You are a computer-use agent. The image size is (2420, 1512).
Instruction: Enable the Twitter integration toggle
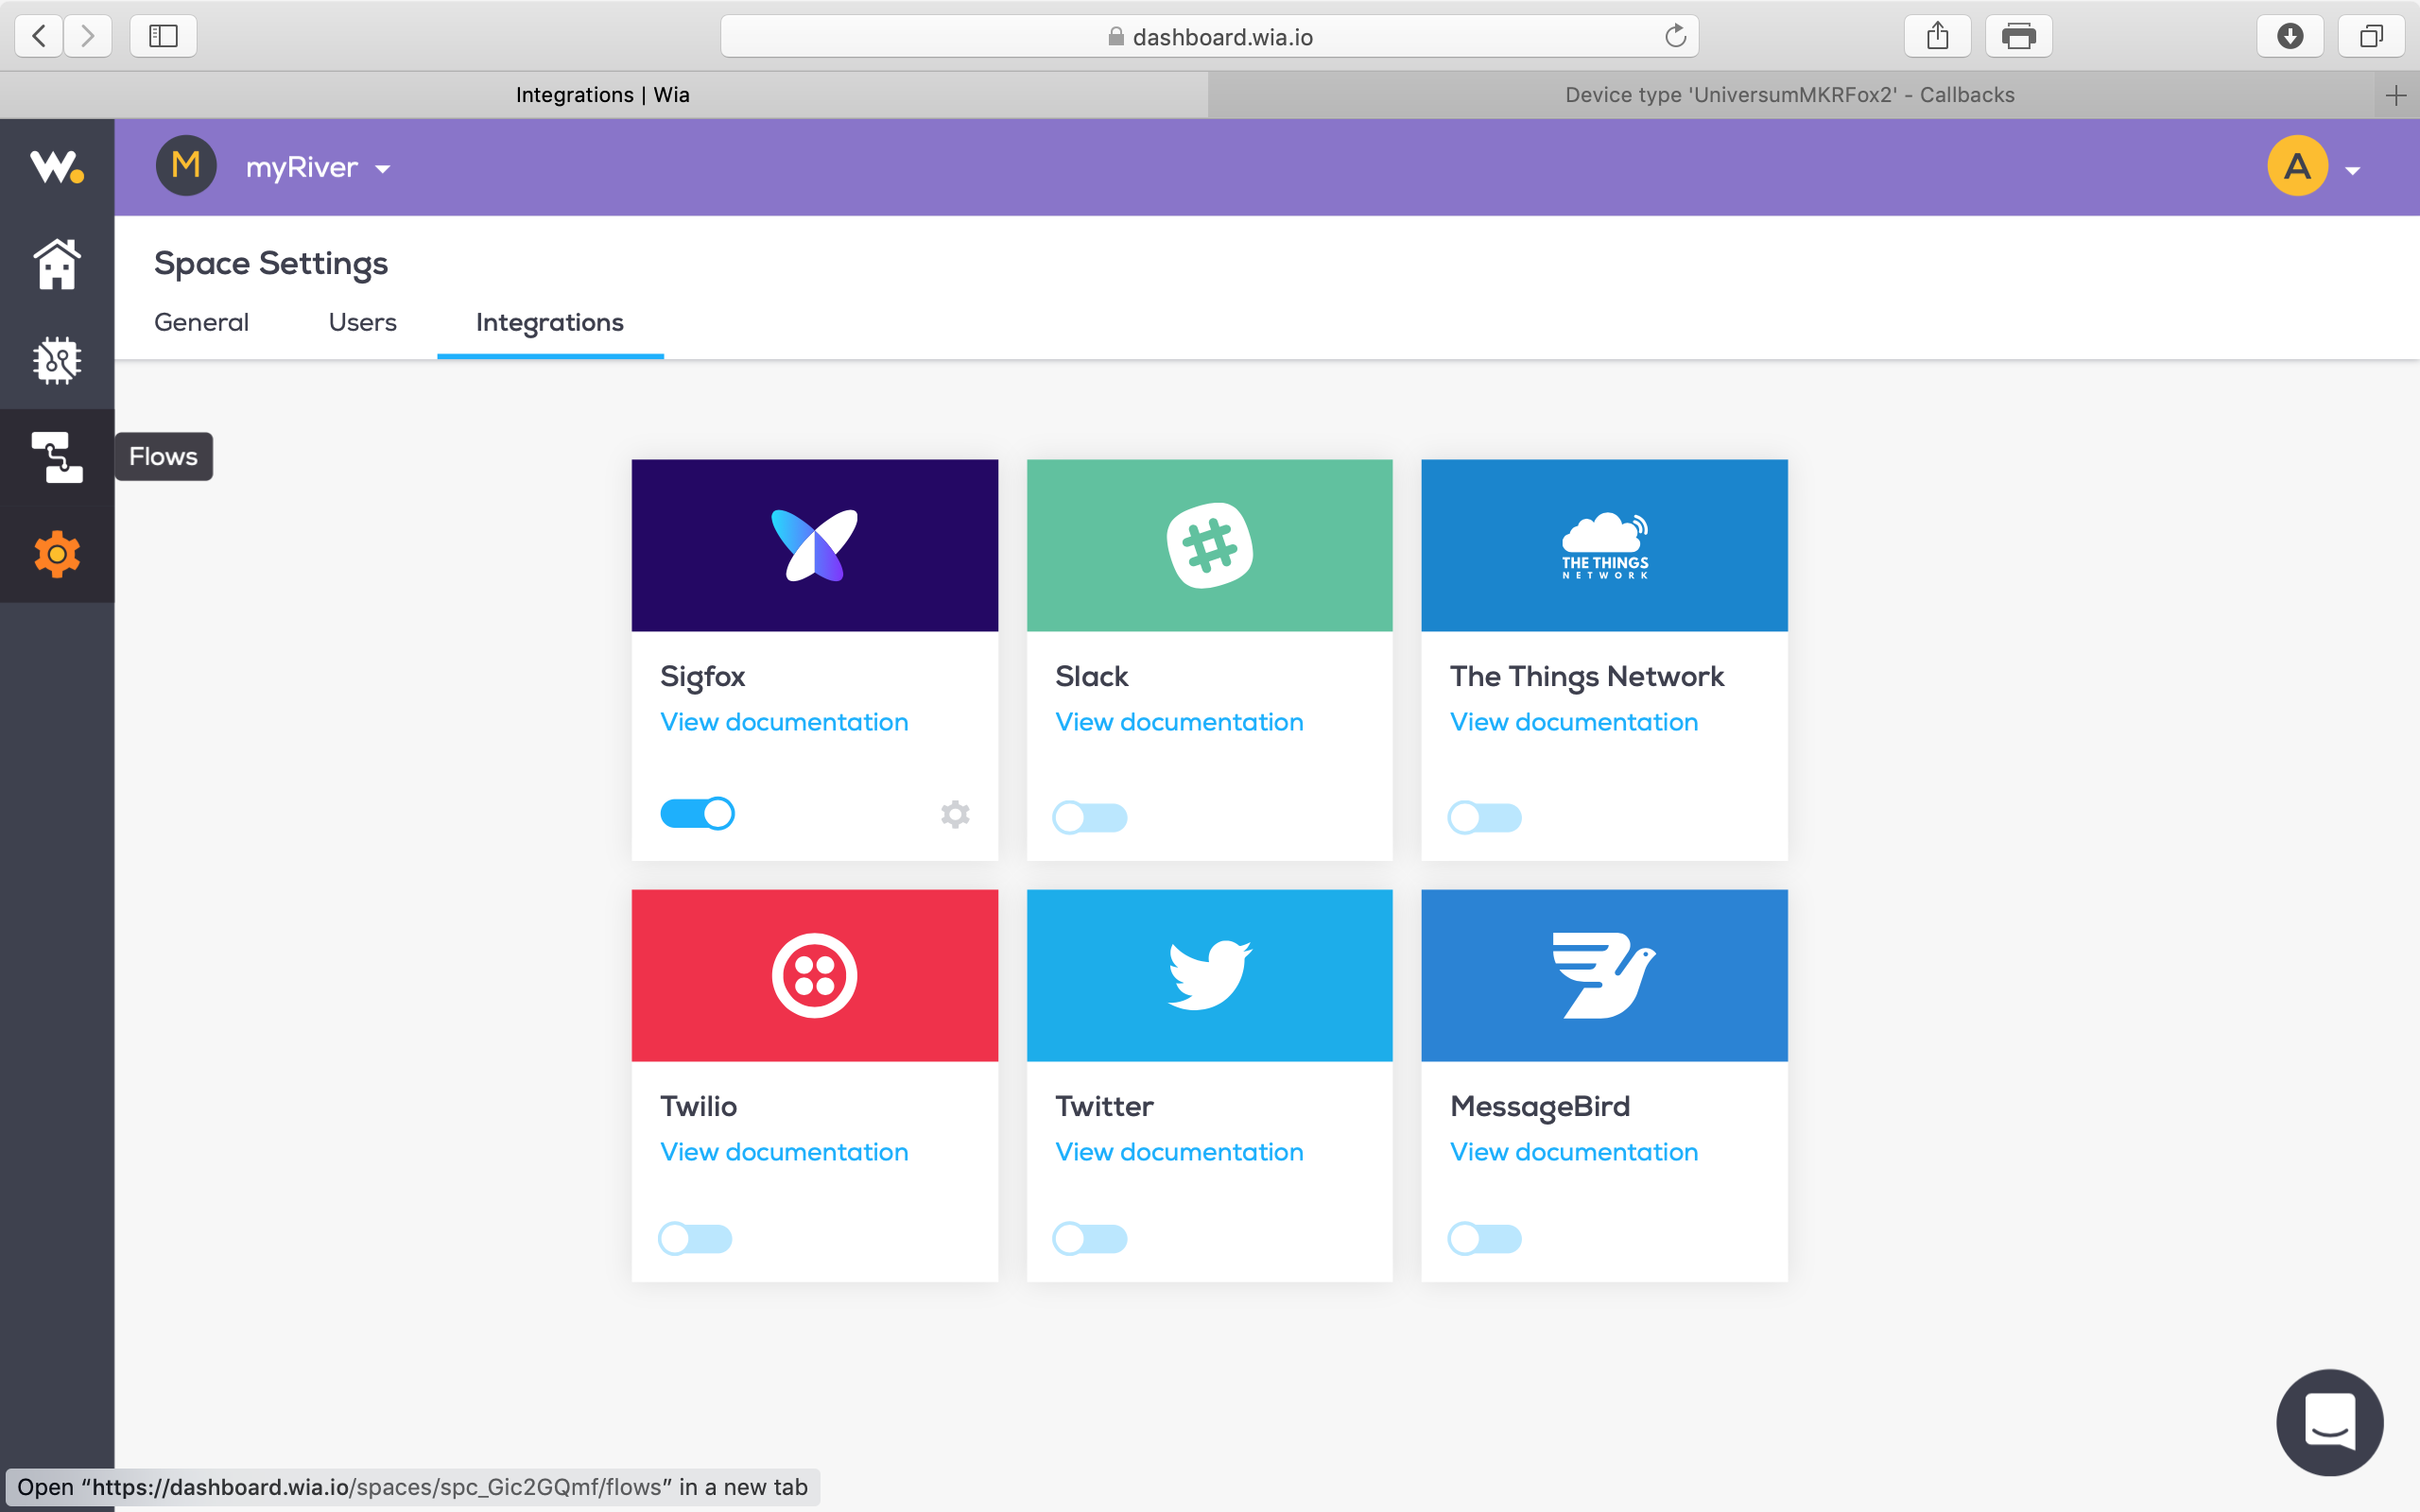[1090, 1239]
